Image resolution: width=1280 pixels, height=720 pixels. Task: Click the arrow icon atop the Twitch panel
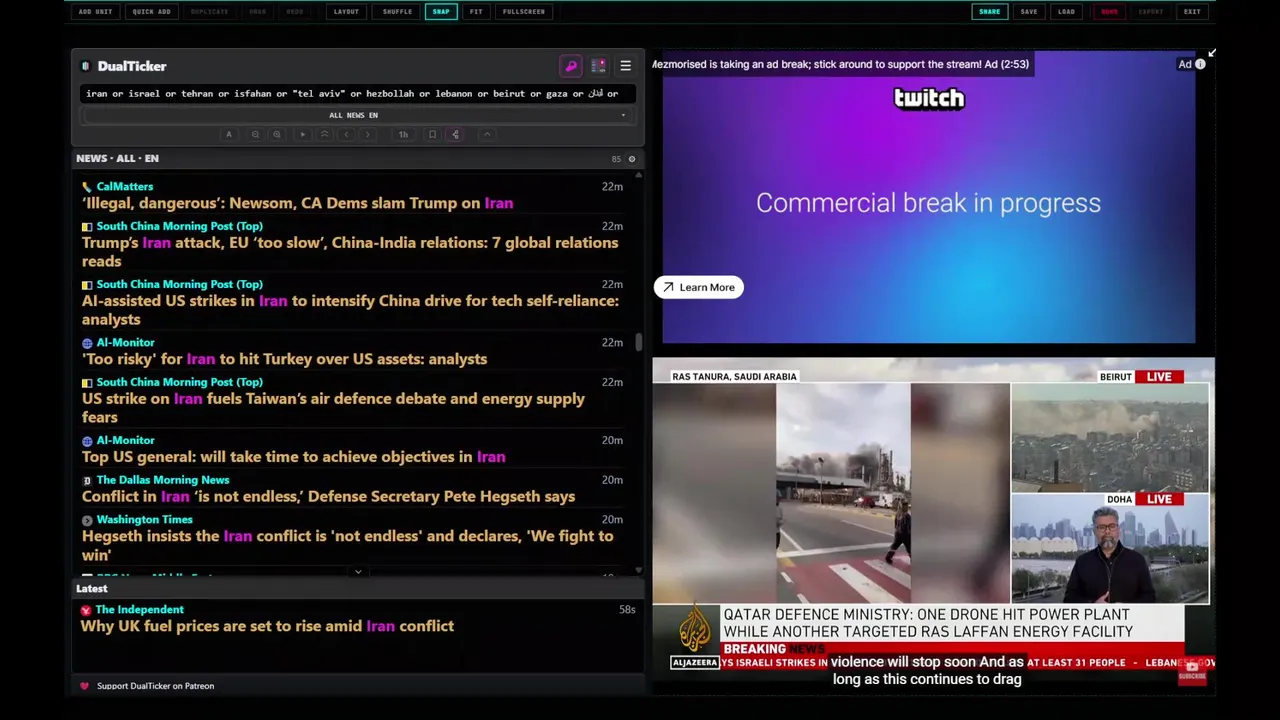point(1211,52)
